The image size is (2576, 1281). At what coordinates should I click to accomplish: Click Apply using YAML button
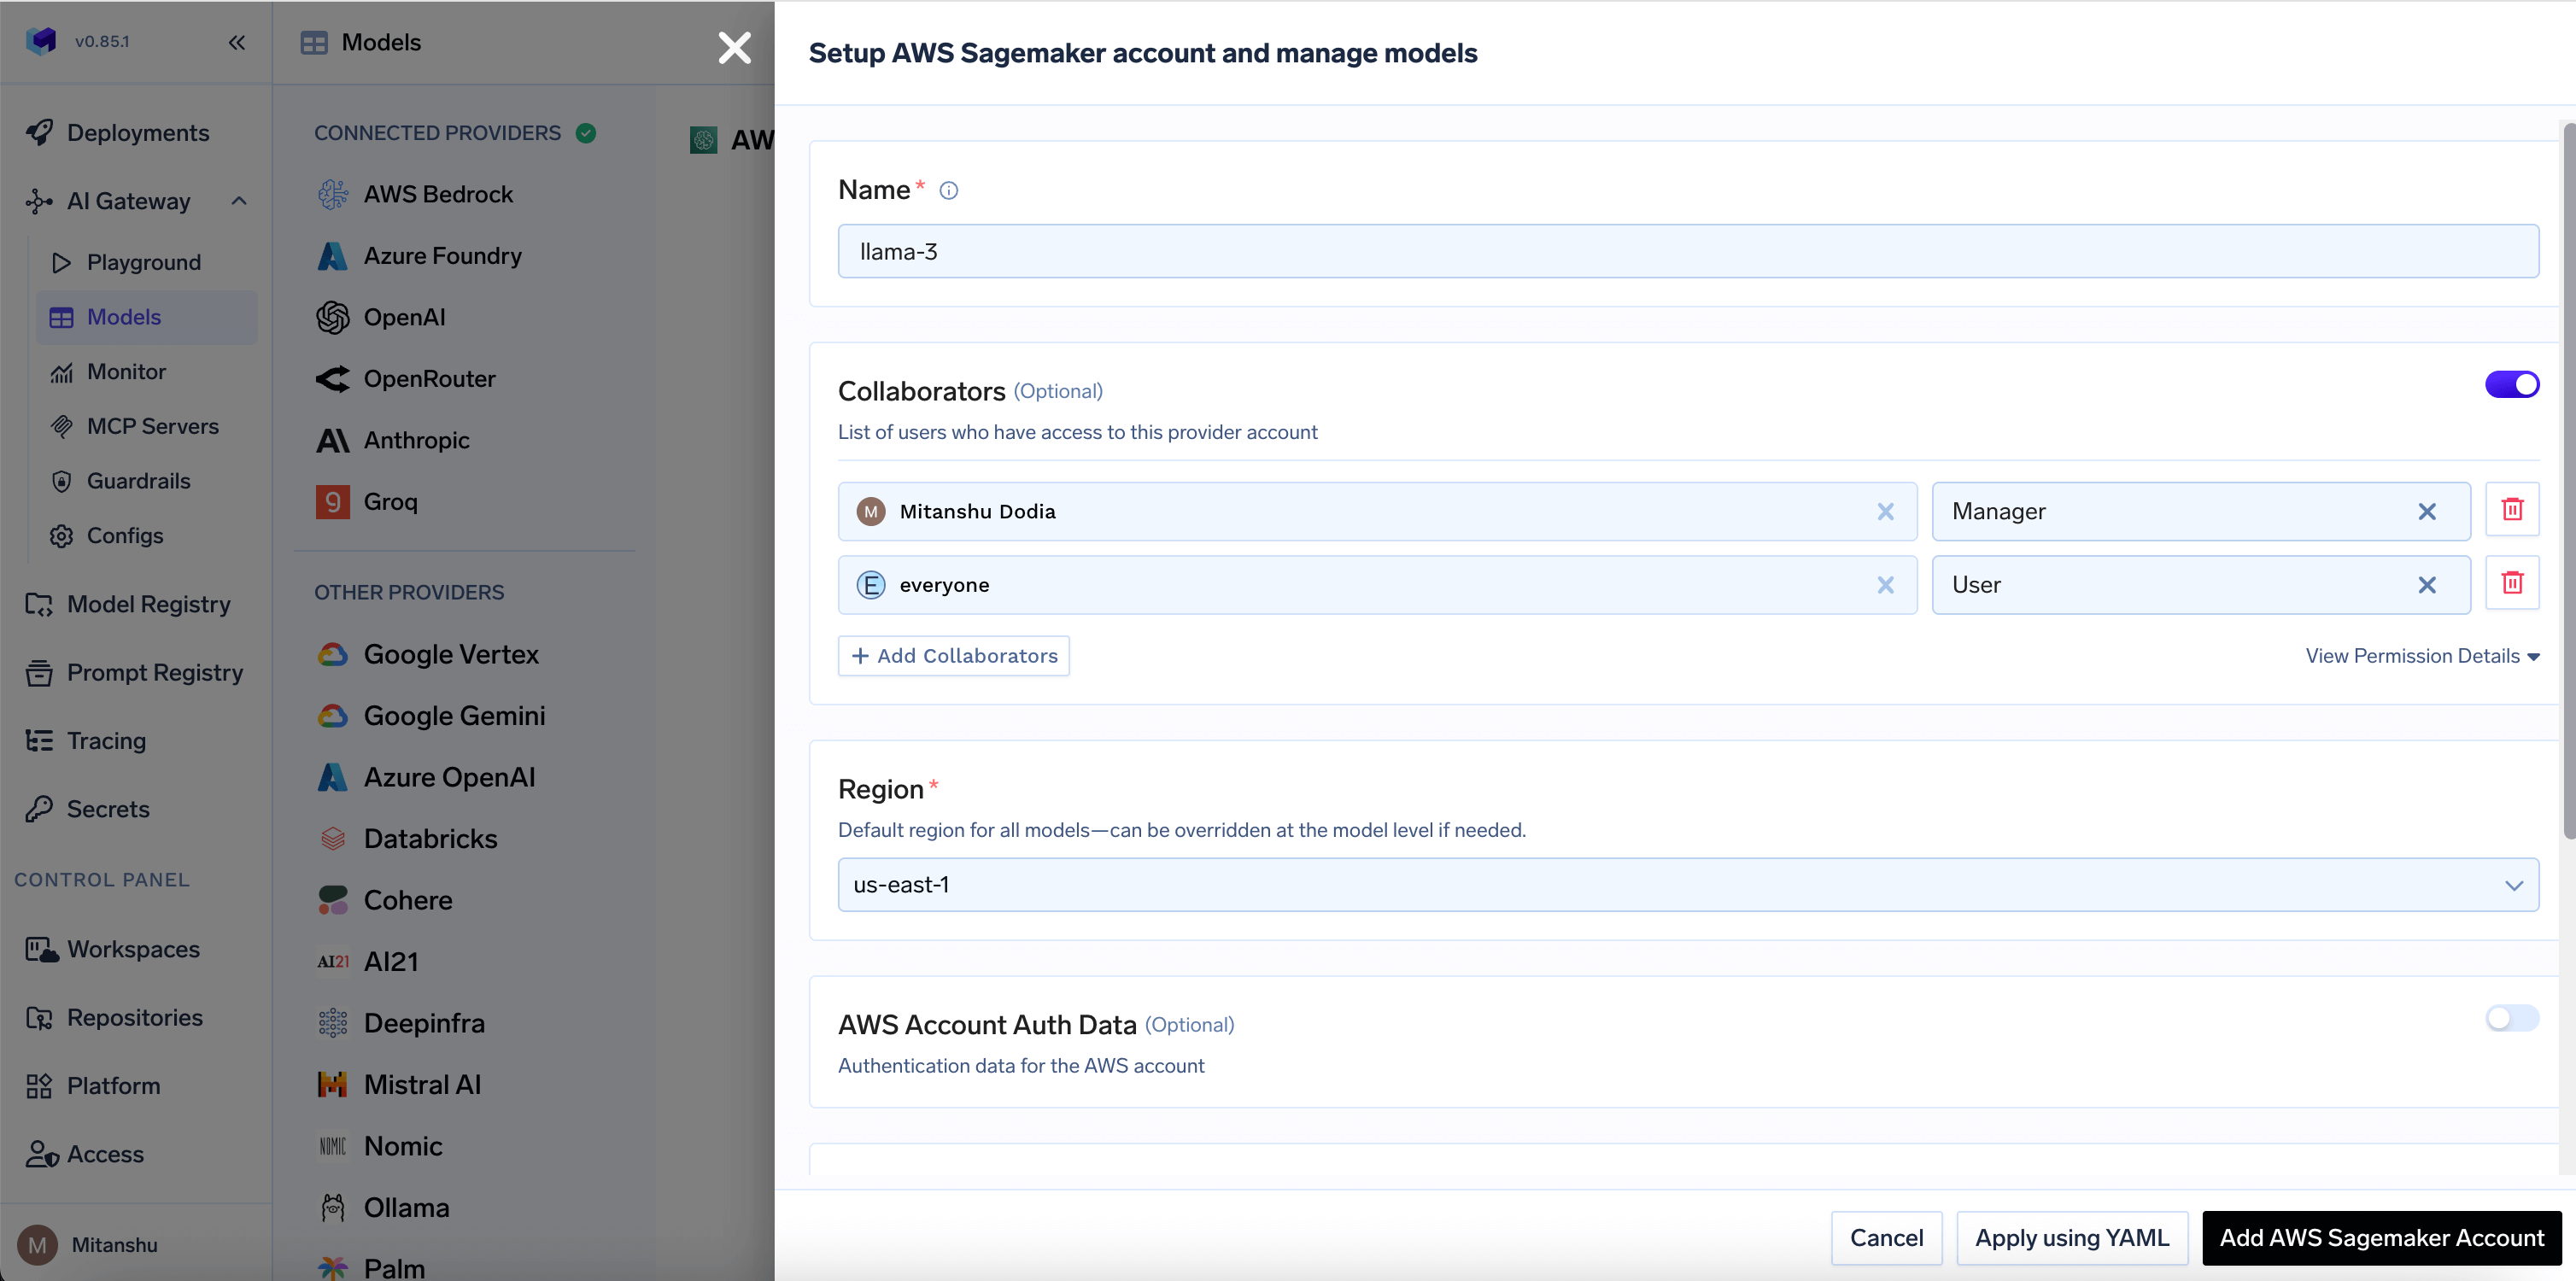(x=2071, y=1237)
